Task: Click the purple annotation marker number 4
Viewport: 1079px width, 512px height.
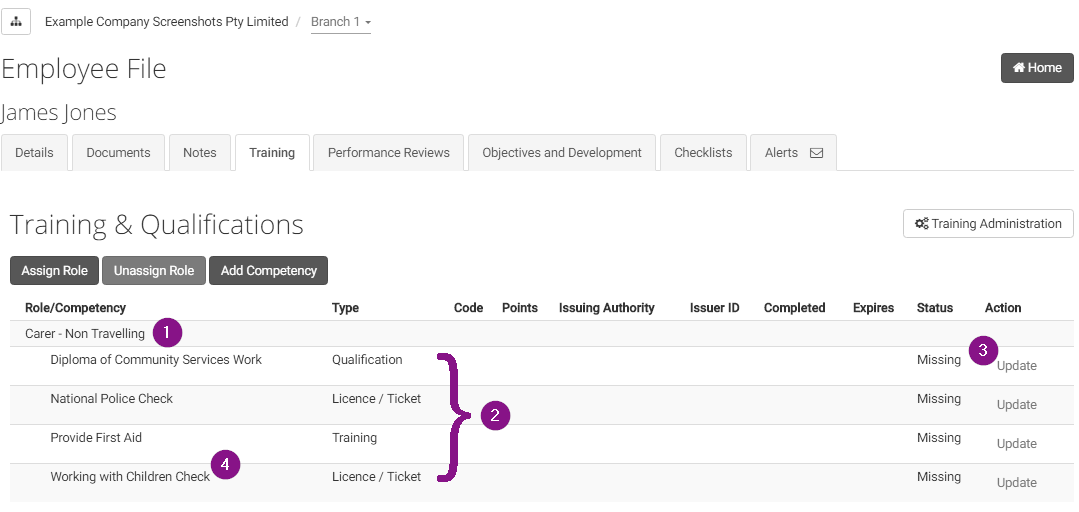Action: tap(226, 464)
